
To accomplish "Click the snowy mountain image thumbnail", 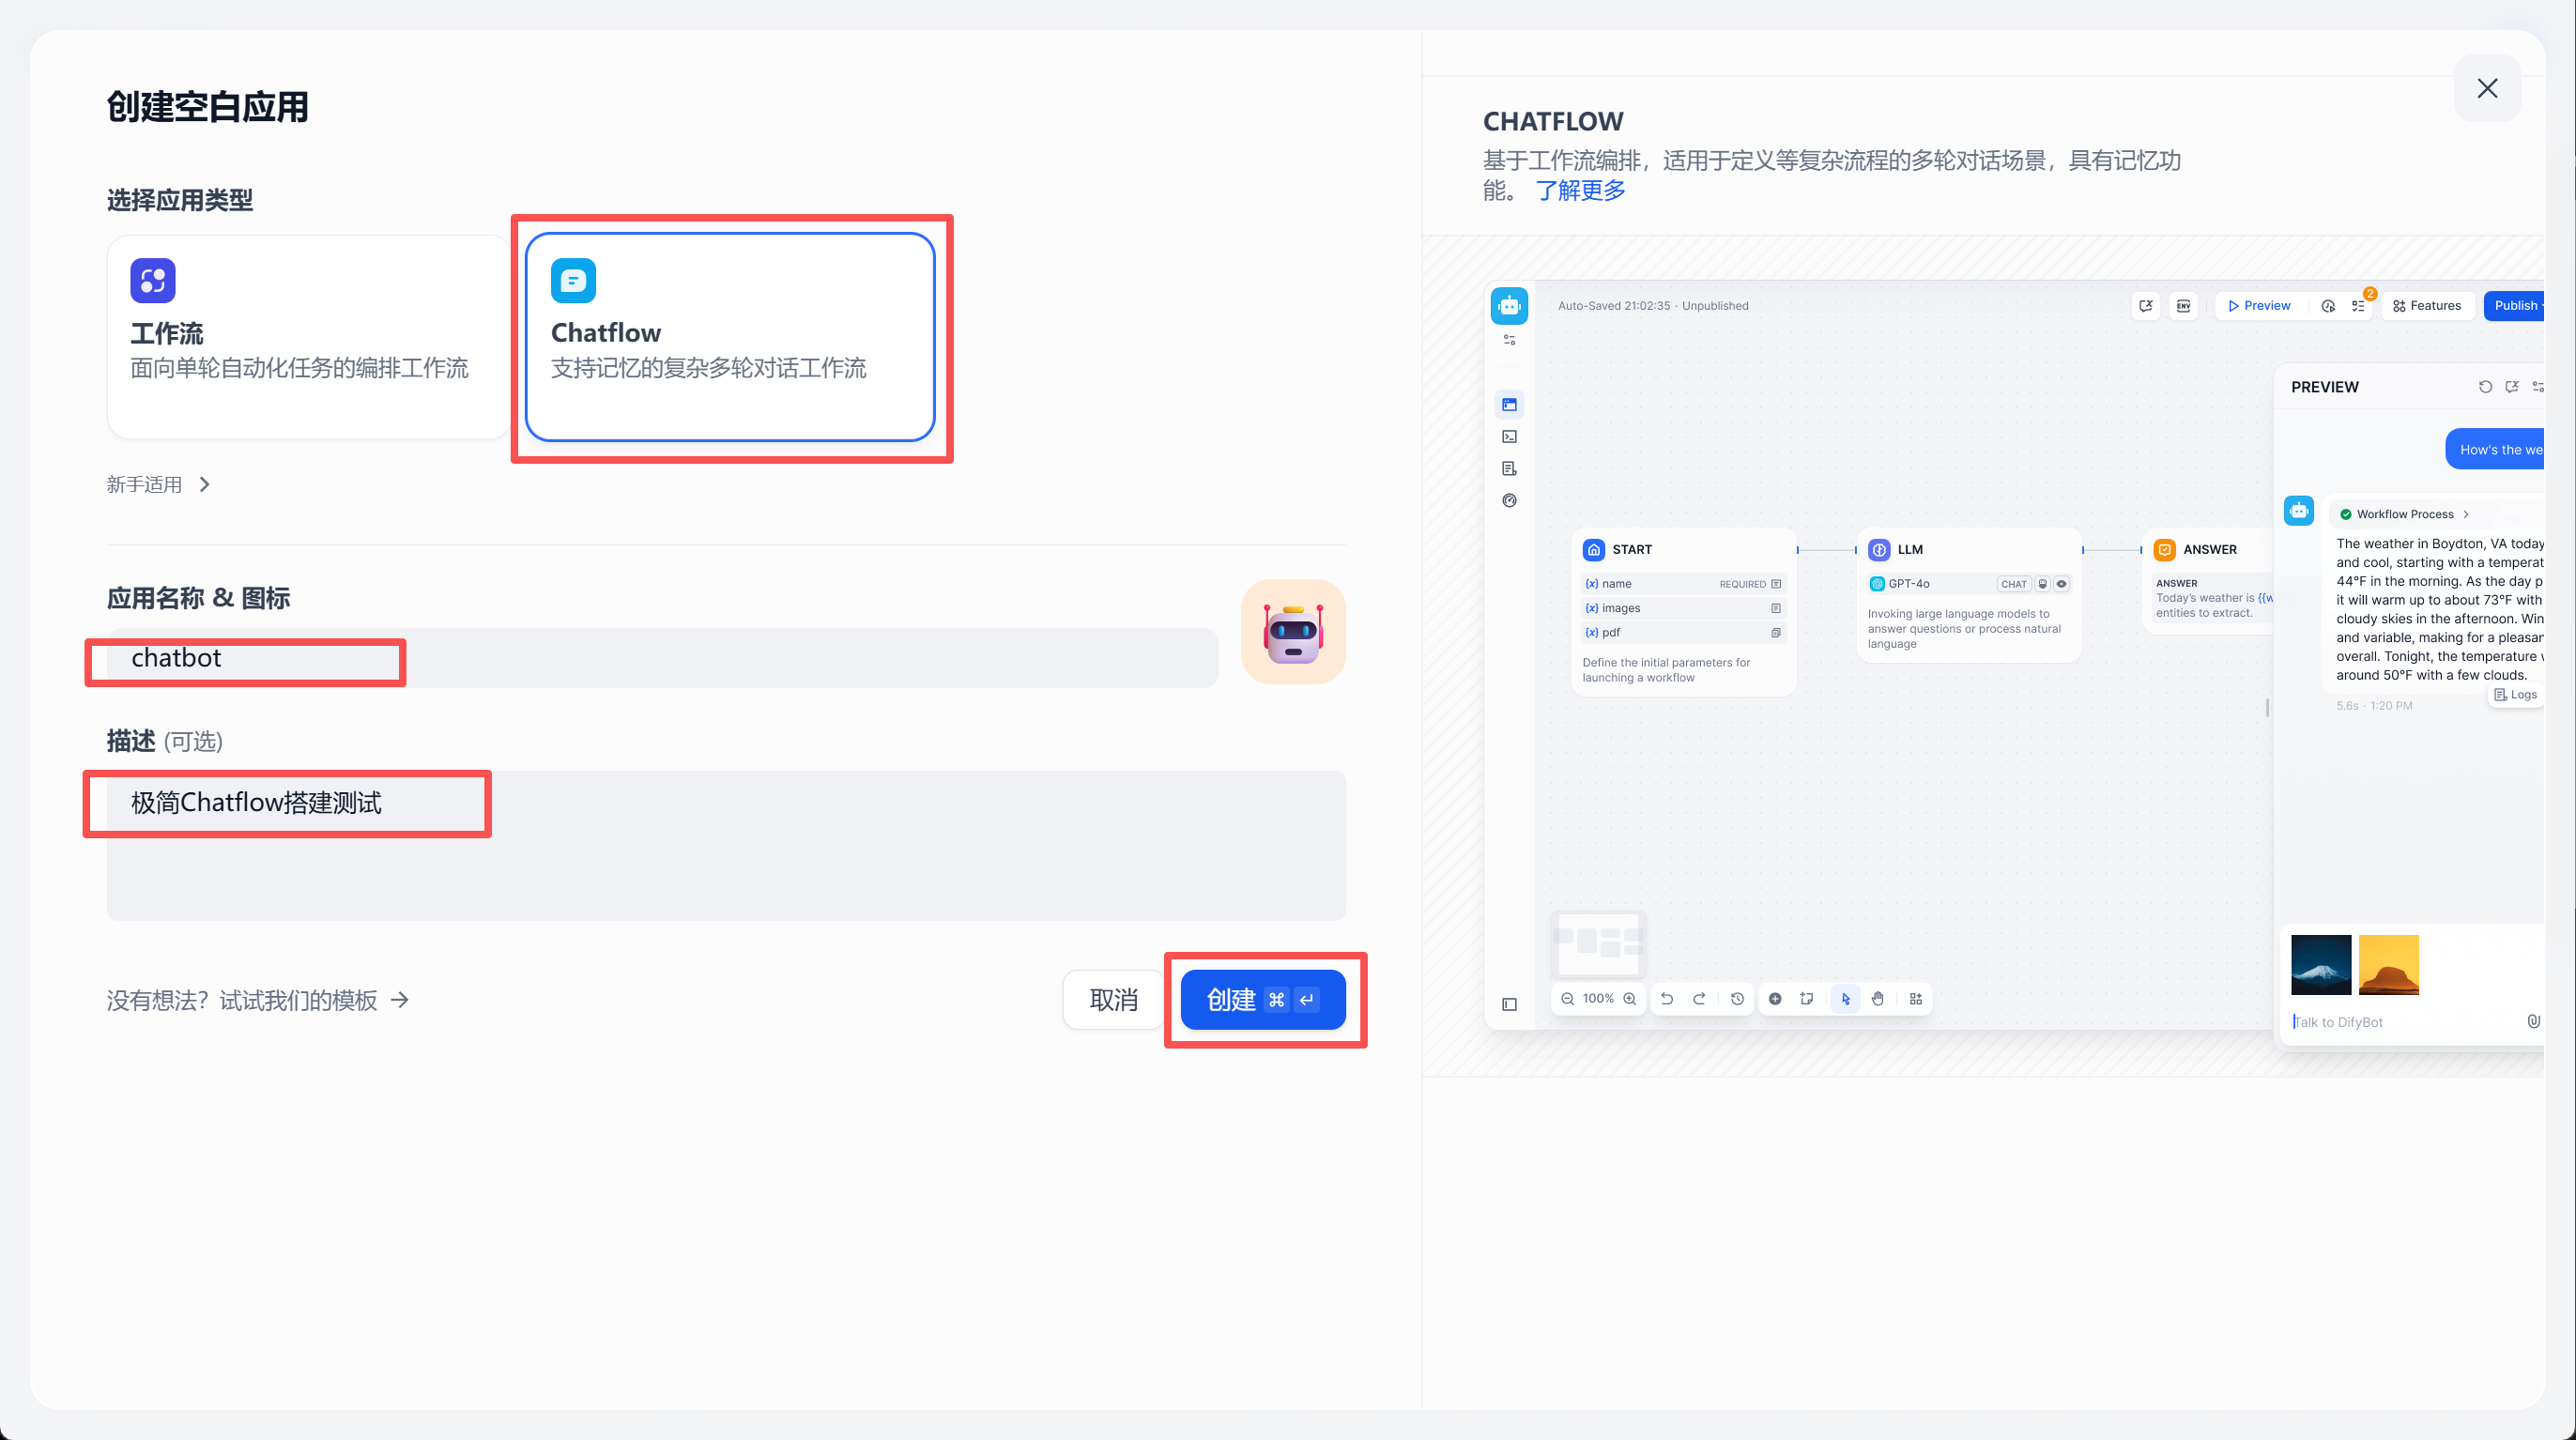I will (x=2321, y=965).
